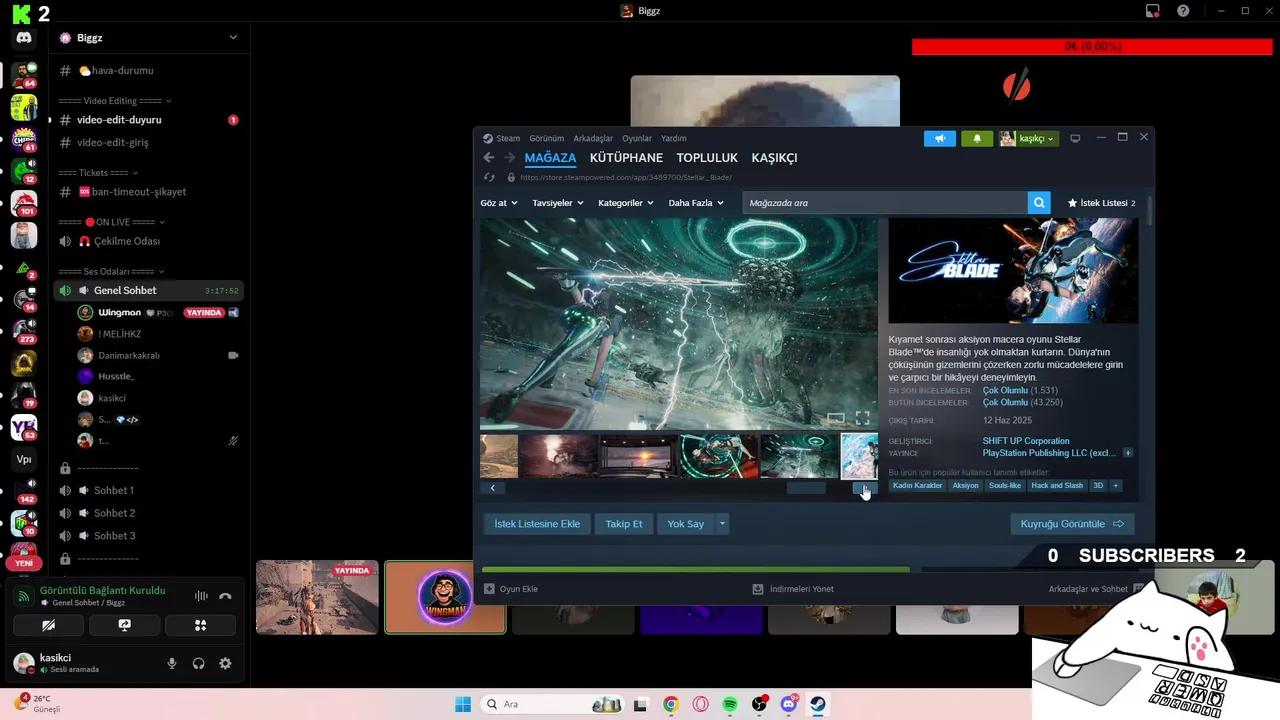Click the Takip Et button
The height and width of the screenshot is (720, 1280).
click(624, 524)
